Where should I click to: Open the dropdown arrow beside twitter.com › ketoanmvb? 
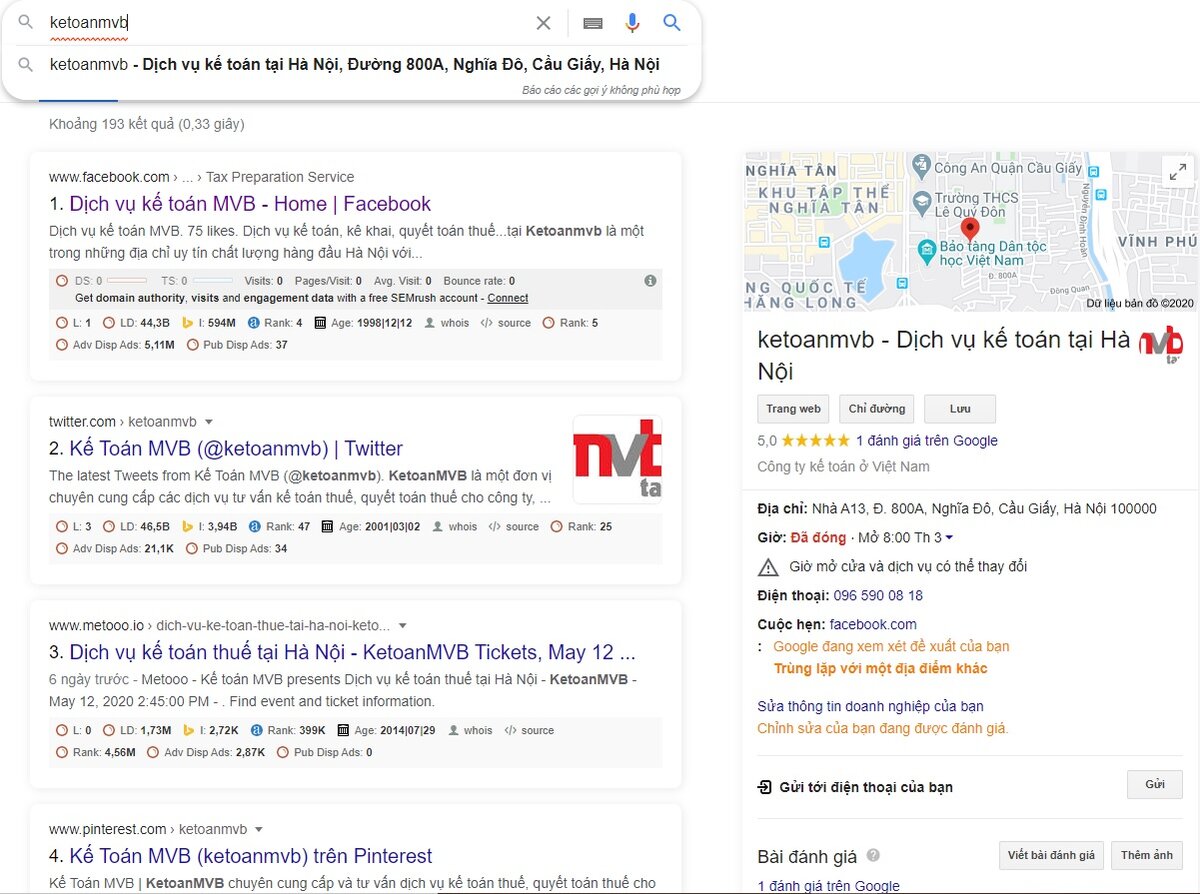208,422
